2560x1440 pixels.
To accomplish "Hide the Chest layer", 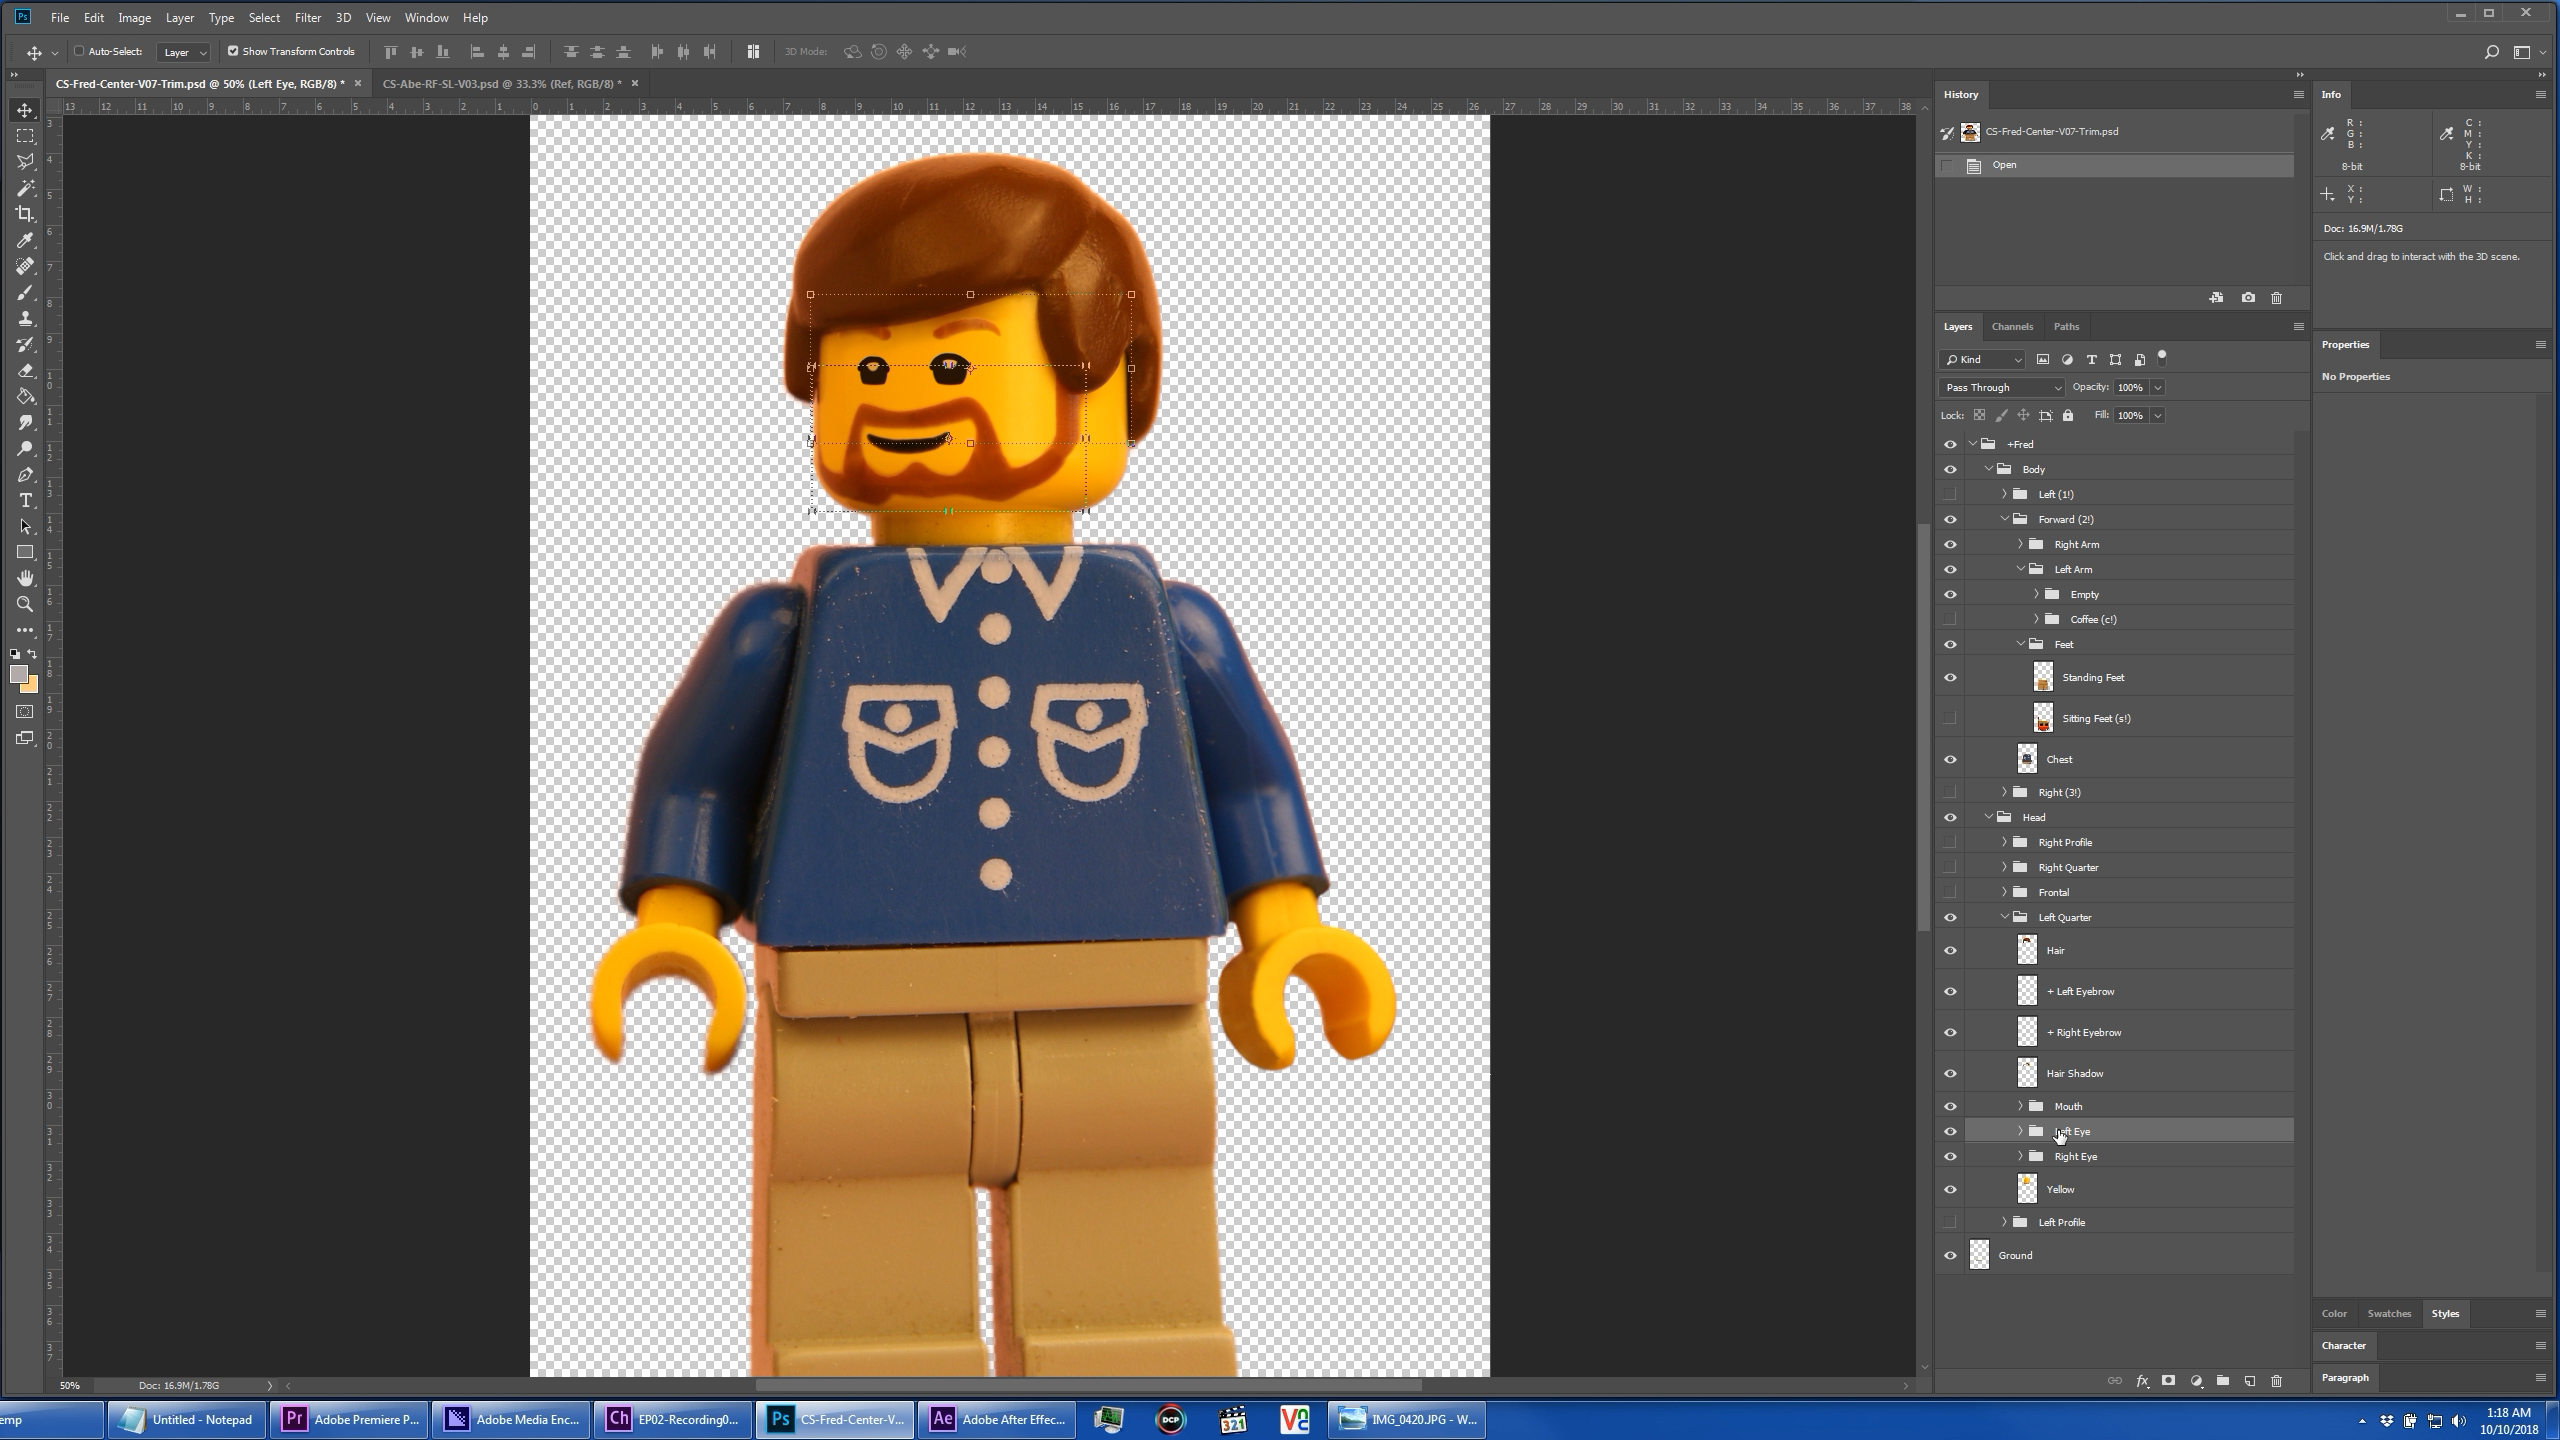I will tap(1950, 760).
